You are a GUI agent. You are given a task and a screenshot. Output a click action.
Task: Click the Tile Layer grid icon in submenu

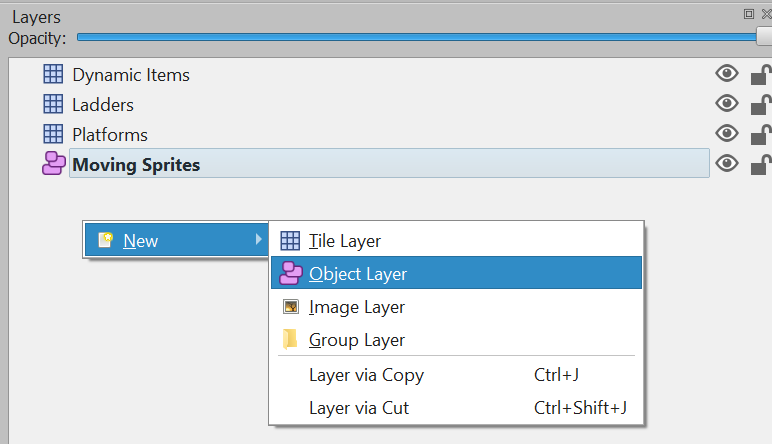click(290, 241)
